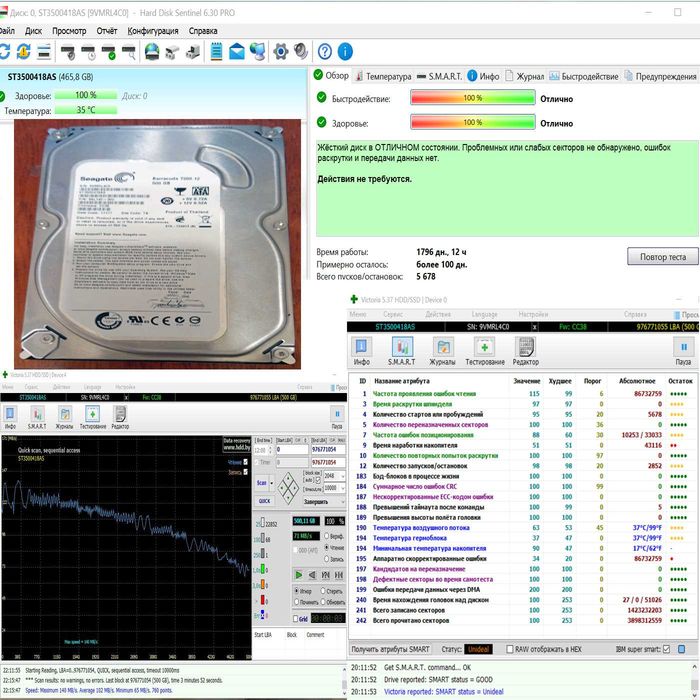700x700 pixels.
Task: Open the Завершить dropdown
Action: click(x=324, y=502)
